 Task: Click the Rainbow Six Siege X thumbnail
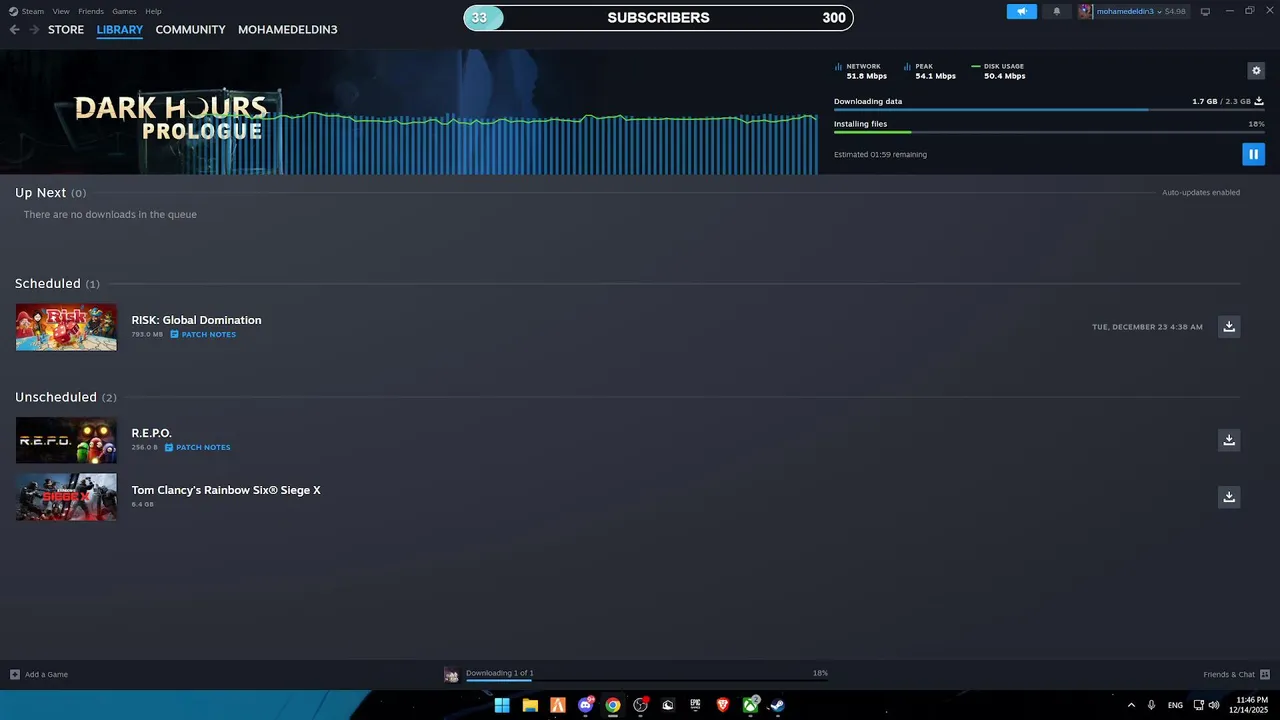pos(66,497)
